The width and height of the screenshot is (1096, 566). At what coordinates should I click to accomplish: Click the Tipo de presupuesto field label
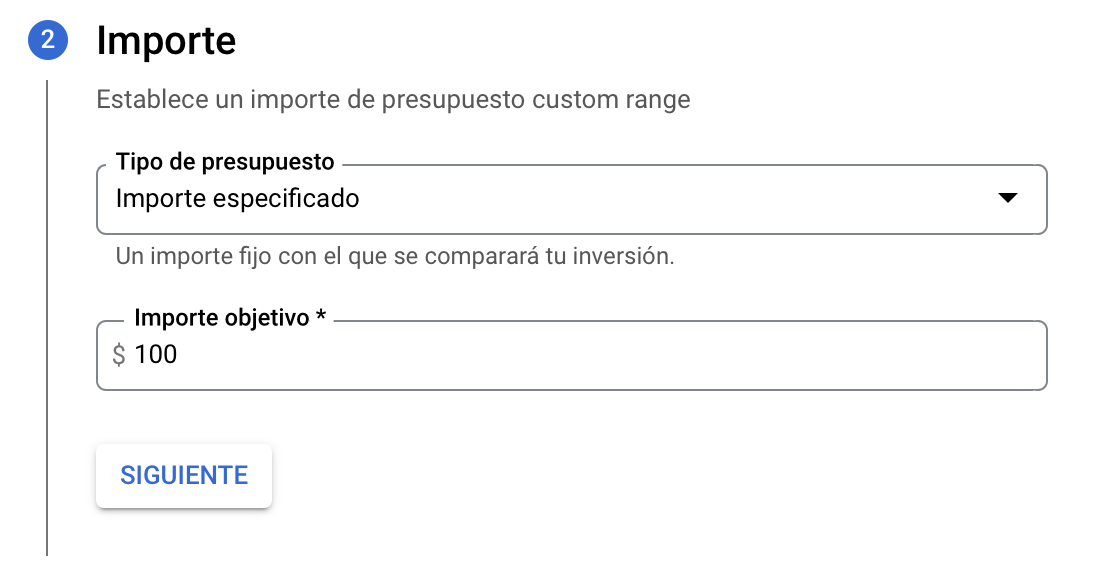click(x=225, y=161)
